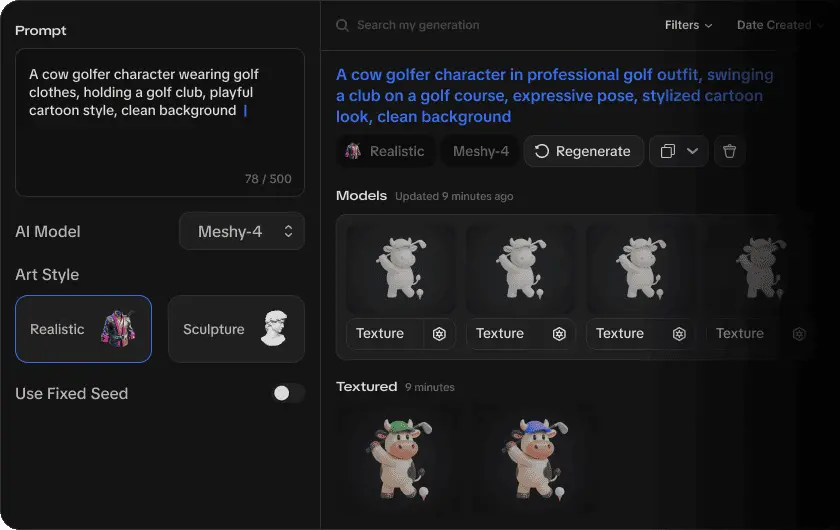
Task: Click the trash delete icon
Action: click(x=729, y=151)
